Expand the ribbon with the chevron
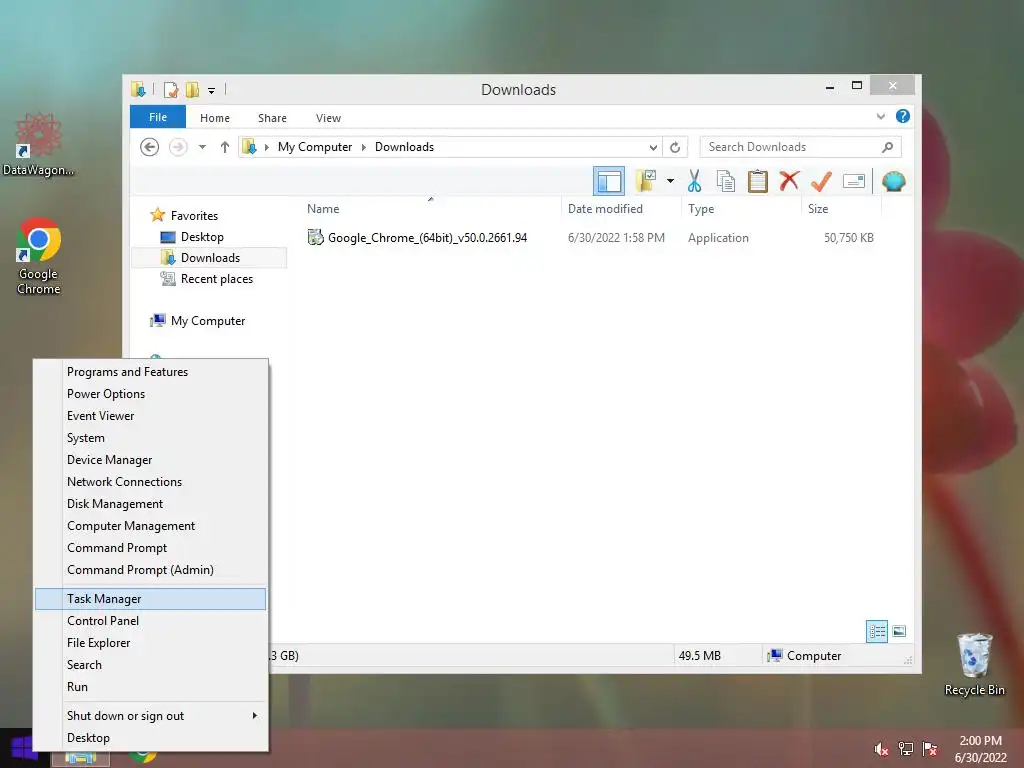This screenshot has height=768, width=1024. point(880,116)
